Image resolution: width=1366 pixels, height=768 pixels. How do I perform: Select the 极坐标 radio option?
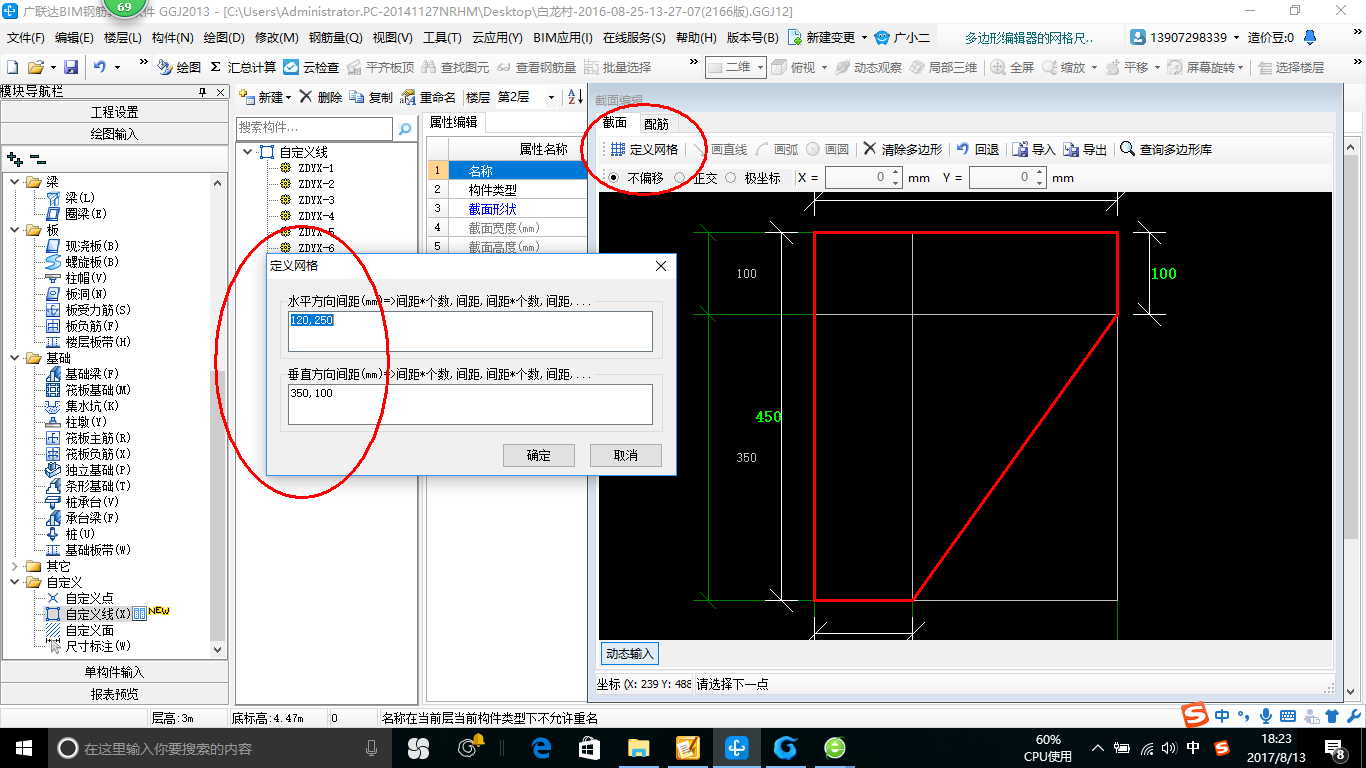pos(730,177)
